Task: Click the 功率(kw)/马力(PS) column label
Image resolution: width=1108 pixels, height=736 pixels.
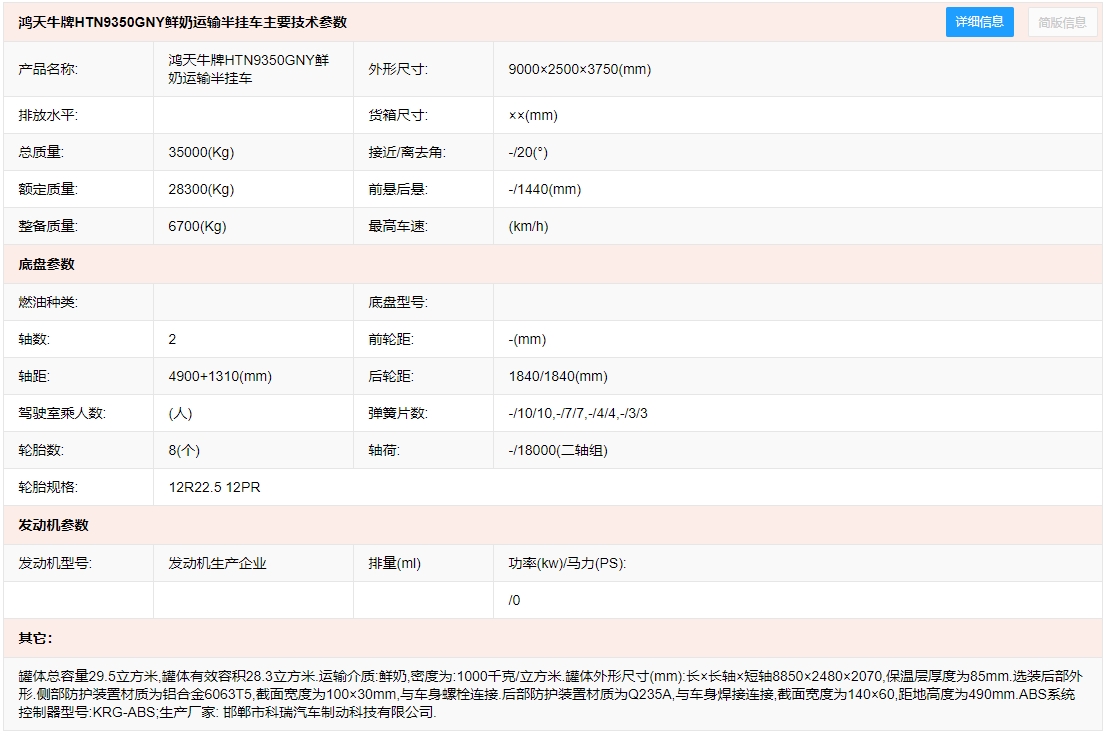Action: tap(567, 564)
